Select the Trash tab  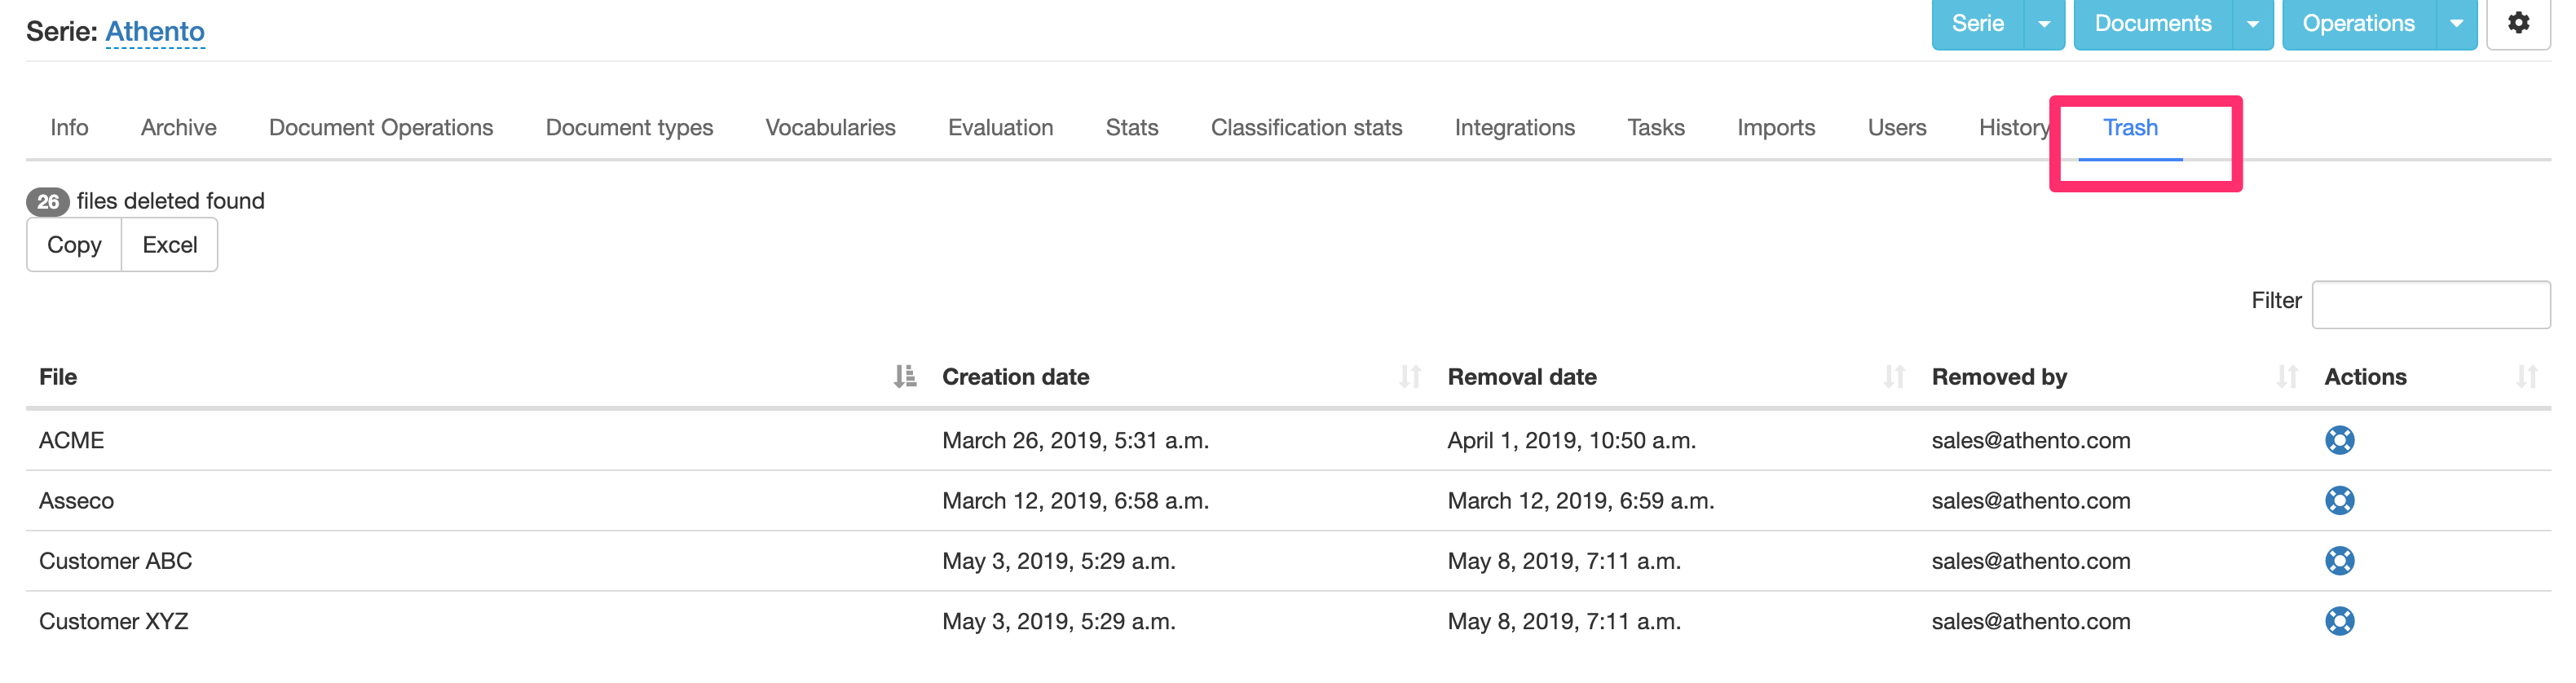[x=2130, y=127]
